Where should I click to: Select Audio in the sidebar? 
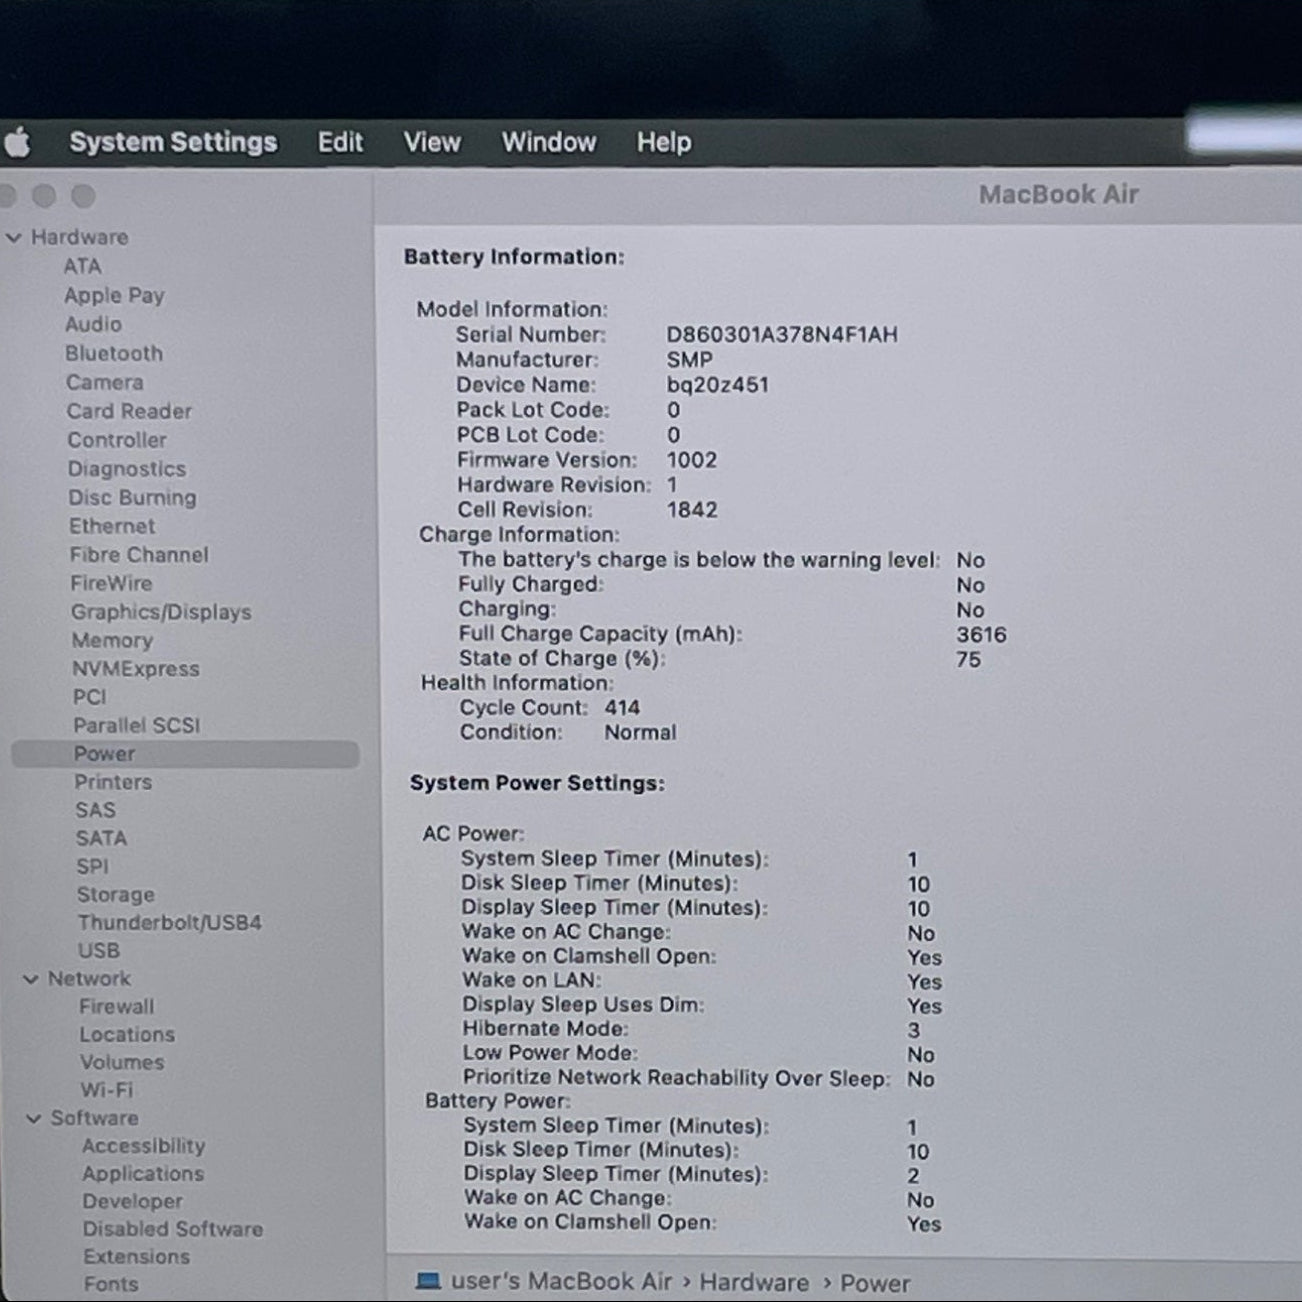pos(93,324)
